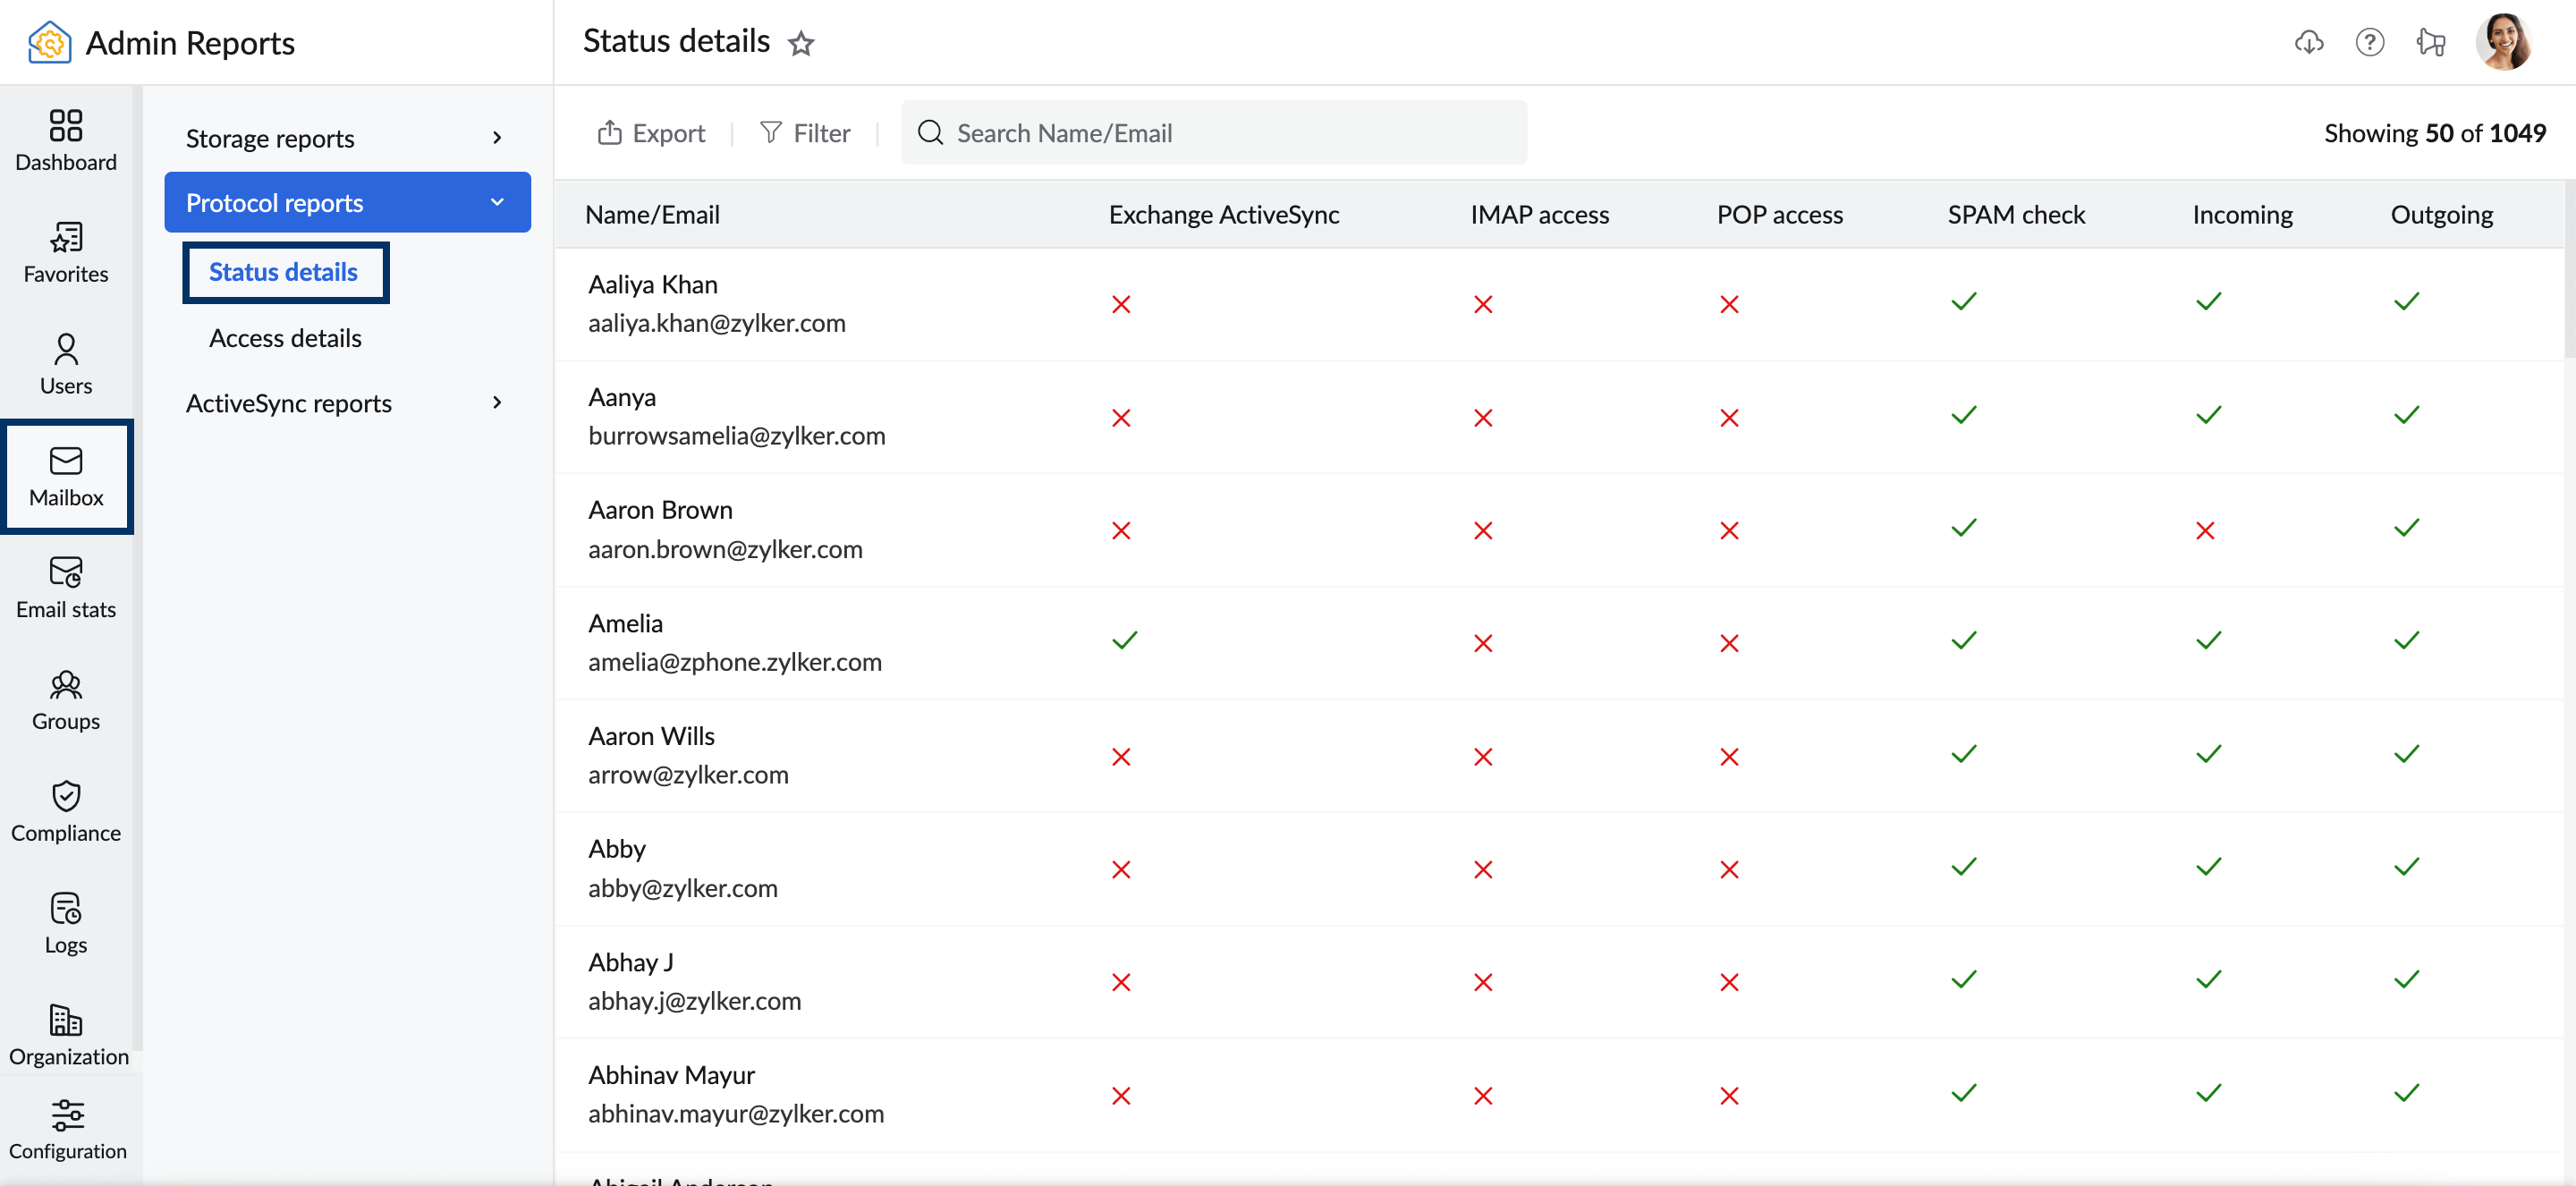Toggle Exchange ActiveSync for Amelia
2576x1186 pixels.
(1123, 640)
